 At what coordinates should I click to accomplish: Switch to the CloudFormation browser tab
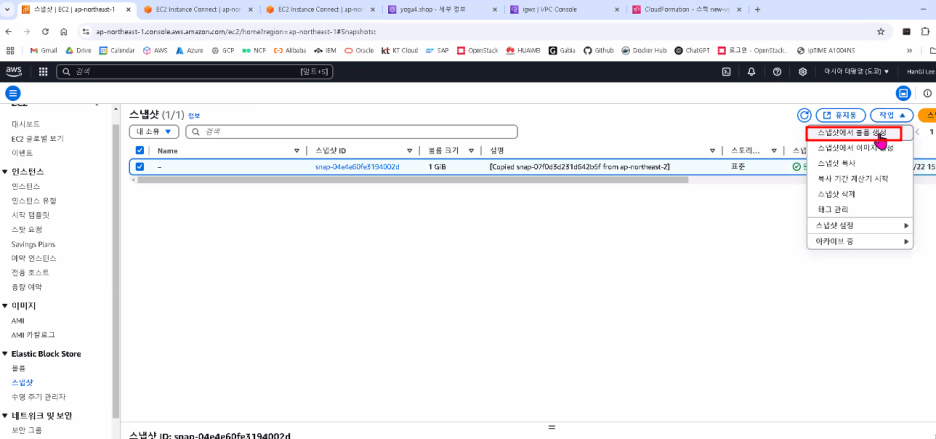pos(686,10)
